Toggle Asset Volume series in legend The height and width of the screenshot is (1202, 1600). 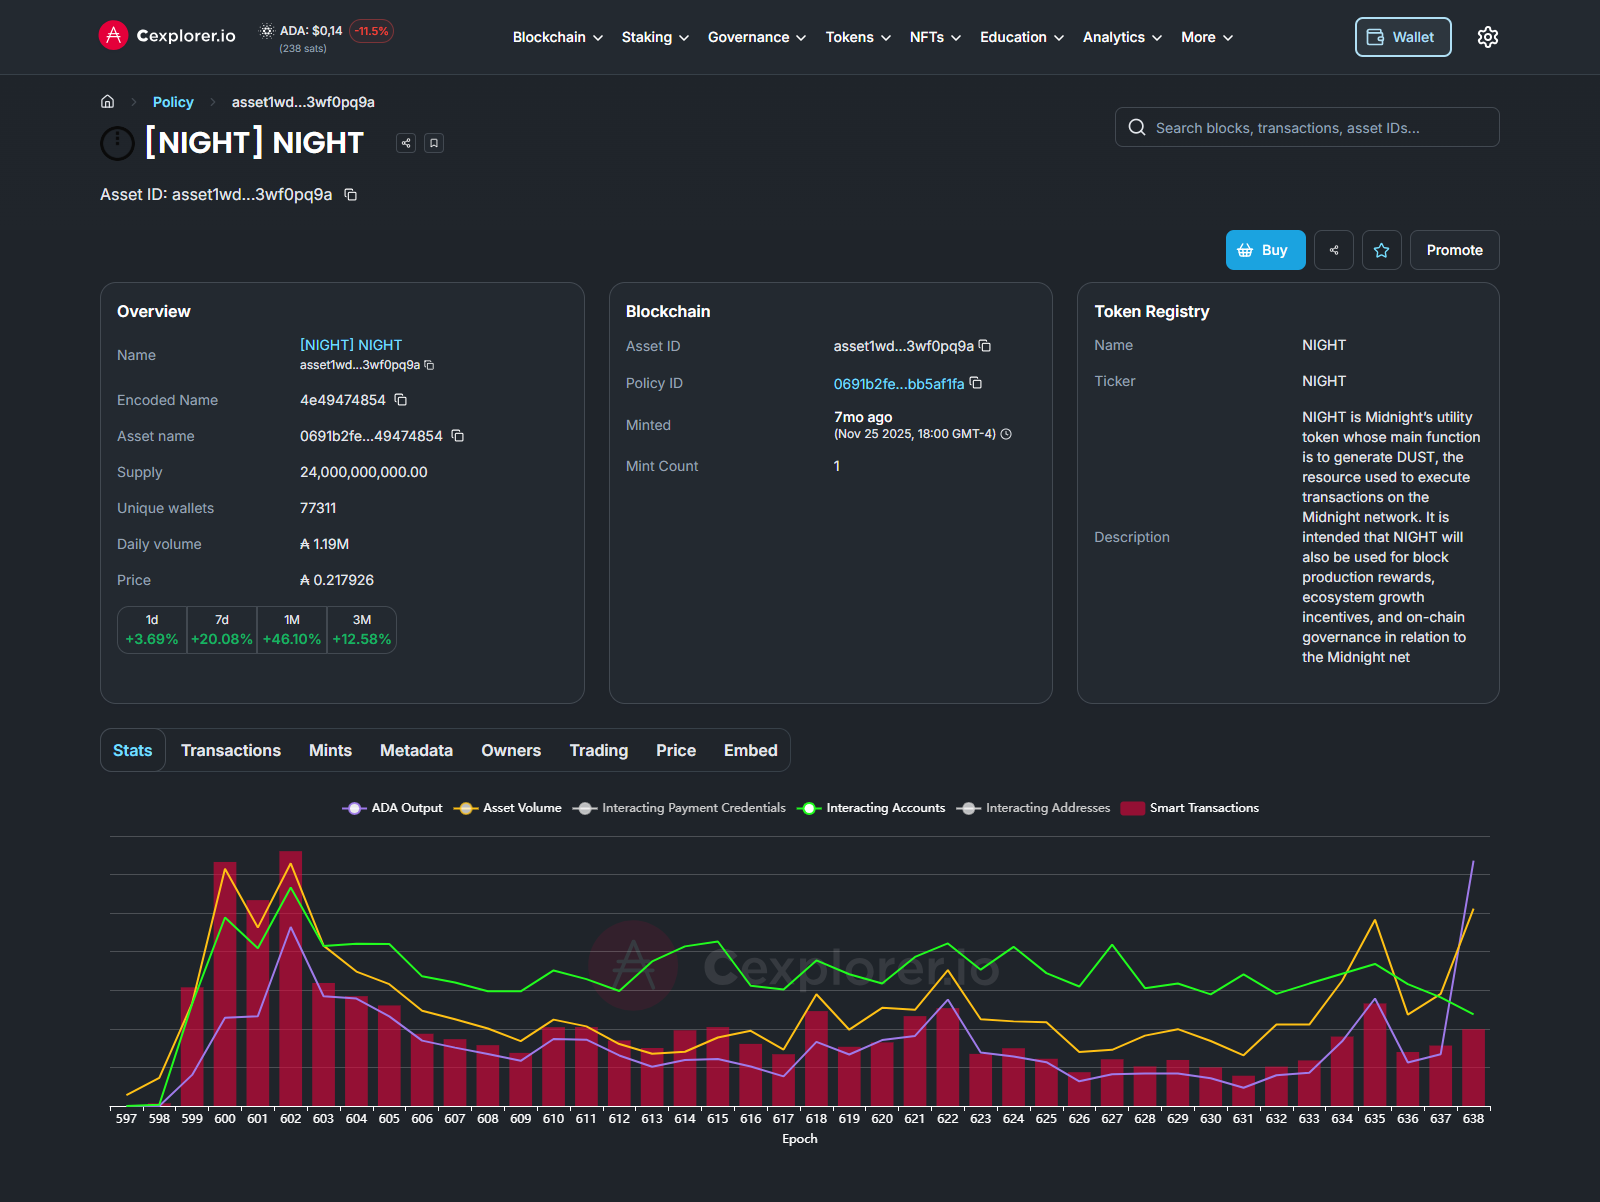[x=507, y=808]
